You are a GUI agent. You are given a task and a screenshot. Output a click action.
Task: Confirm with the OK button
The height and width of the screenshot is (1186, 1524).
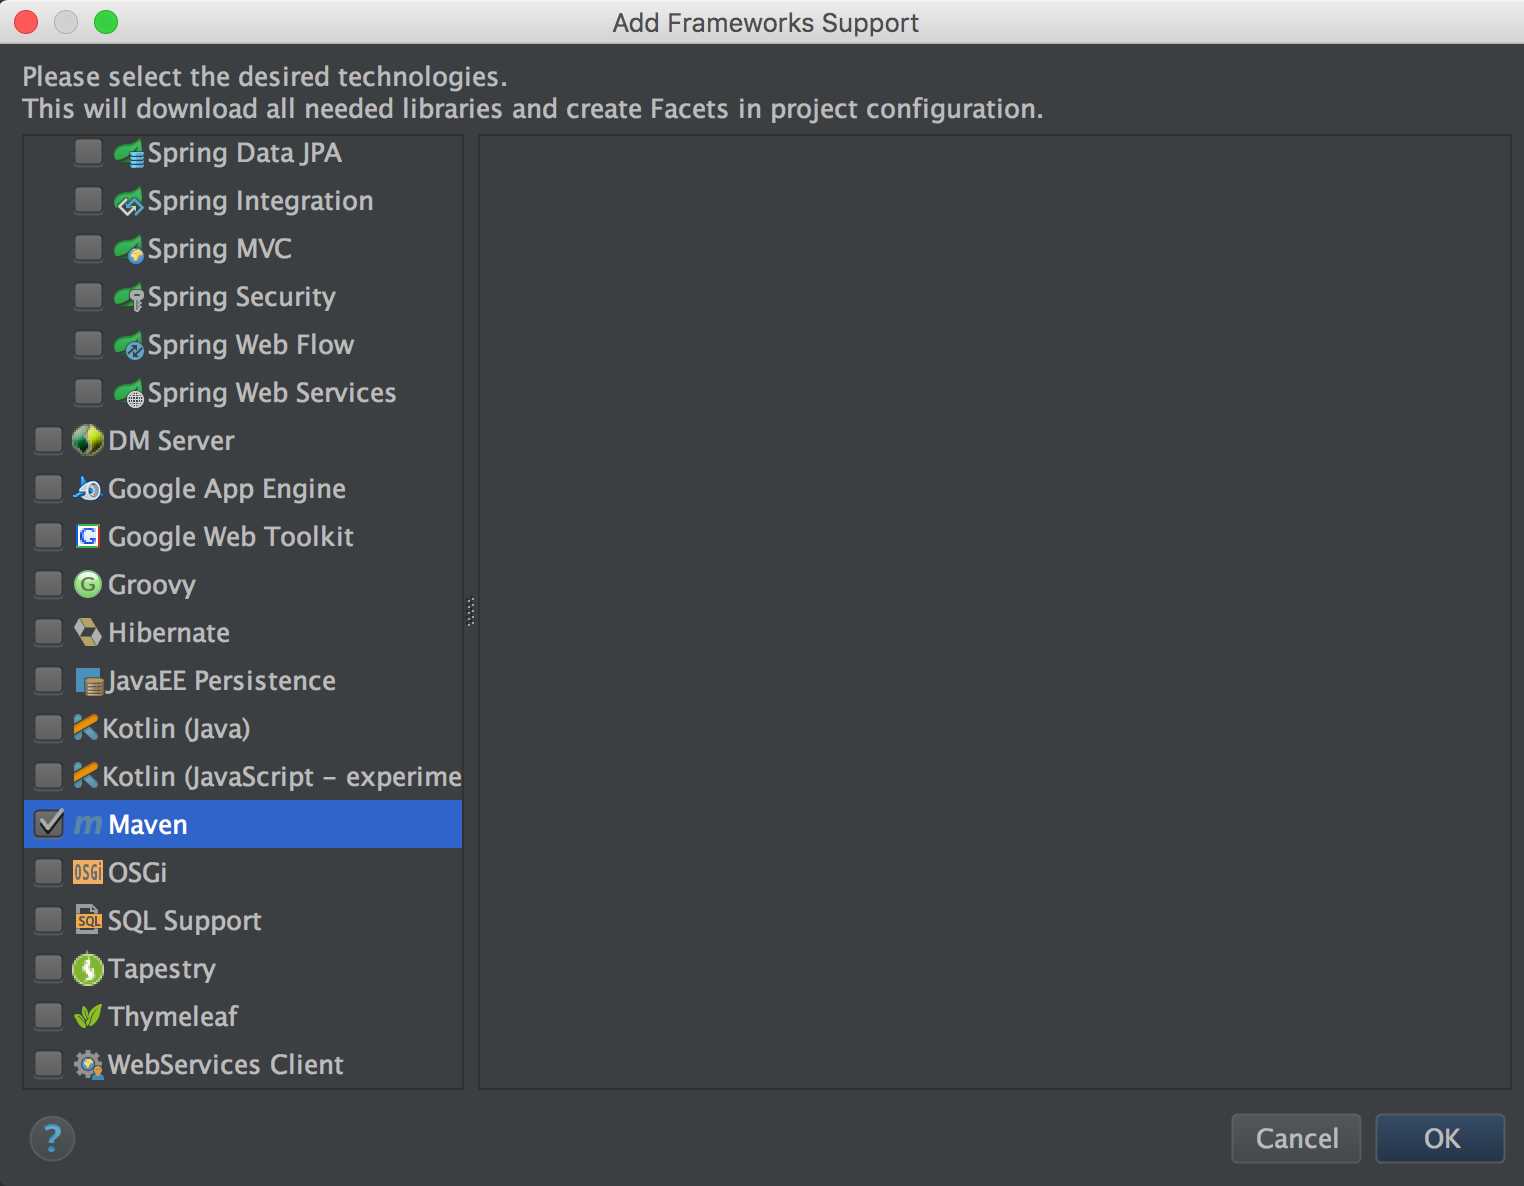(1440, 1138)
